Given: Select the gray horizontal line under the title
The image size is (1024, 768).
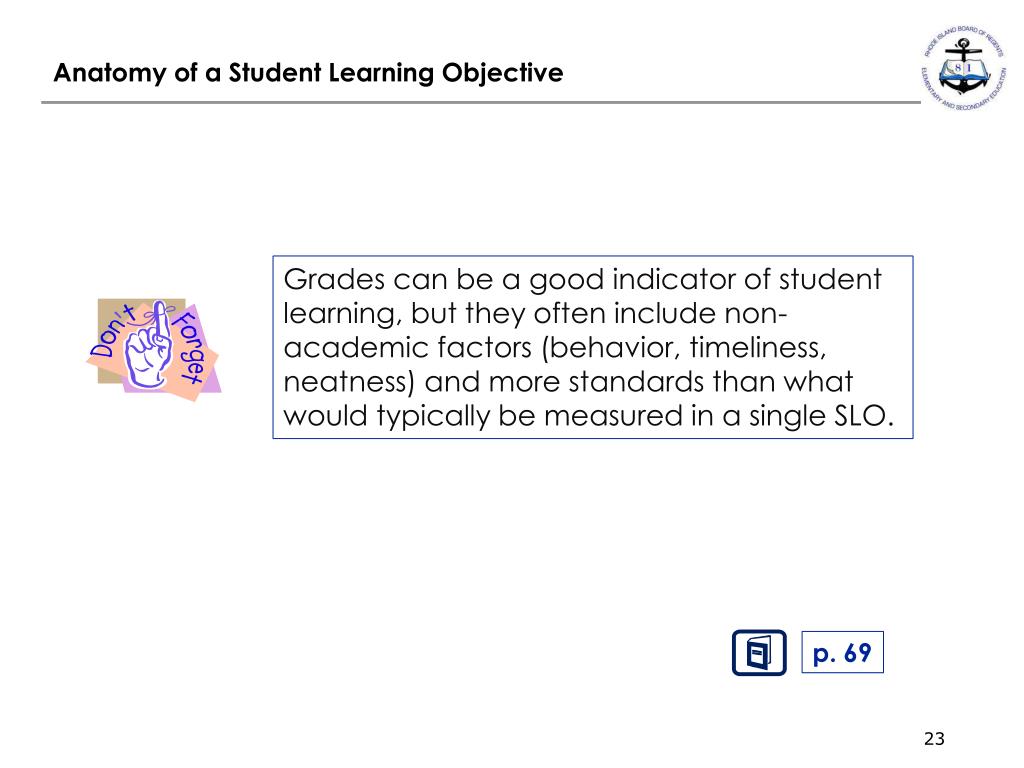Looking at the screenshot, I should [481, 102].
